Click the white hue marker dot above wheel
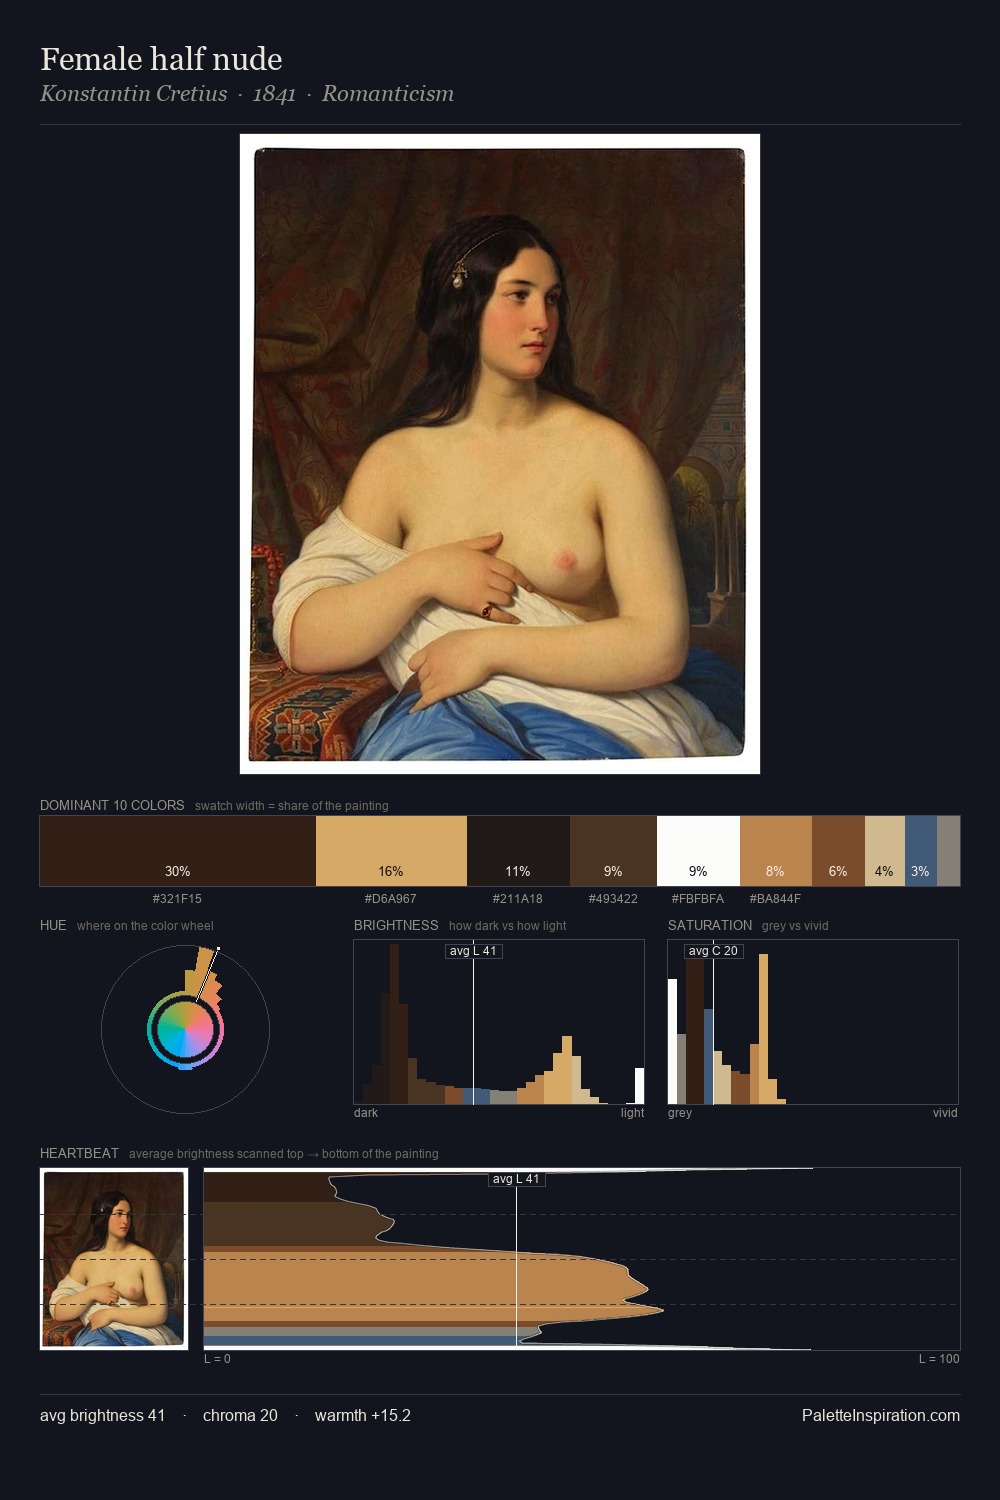 (218, 949)
